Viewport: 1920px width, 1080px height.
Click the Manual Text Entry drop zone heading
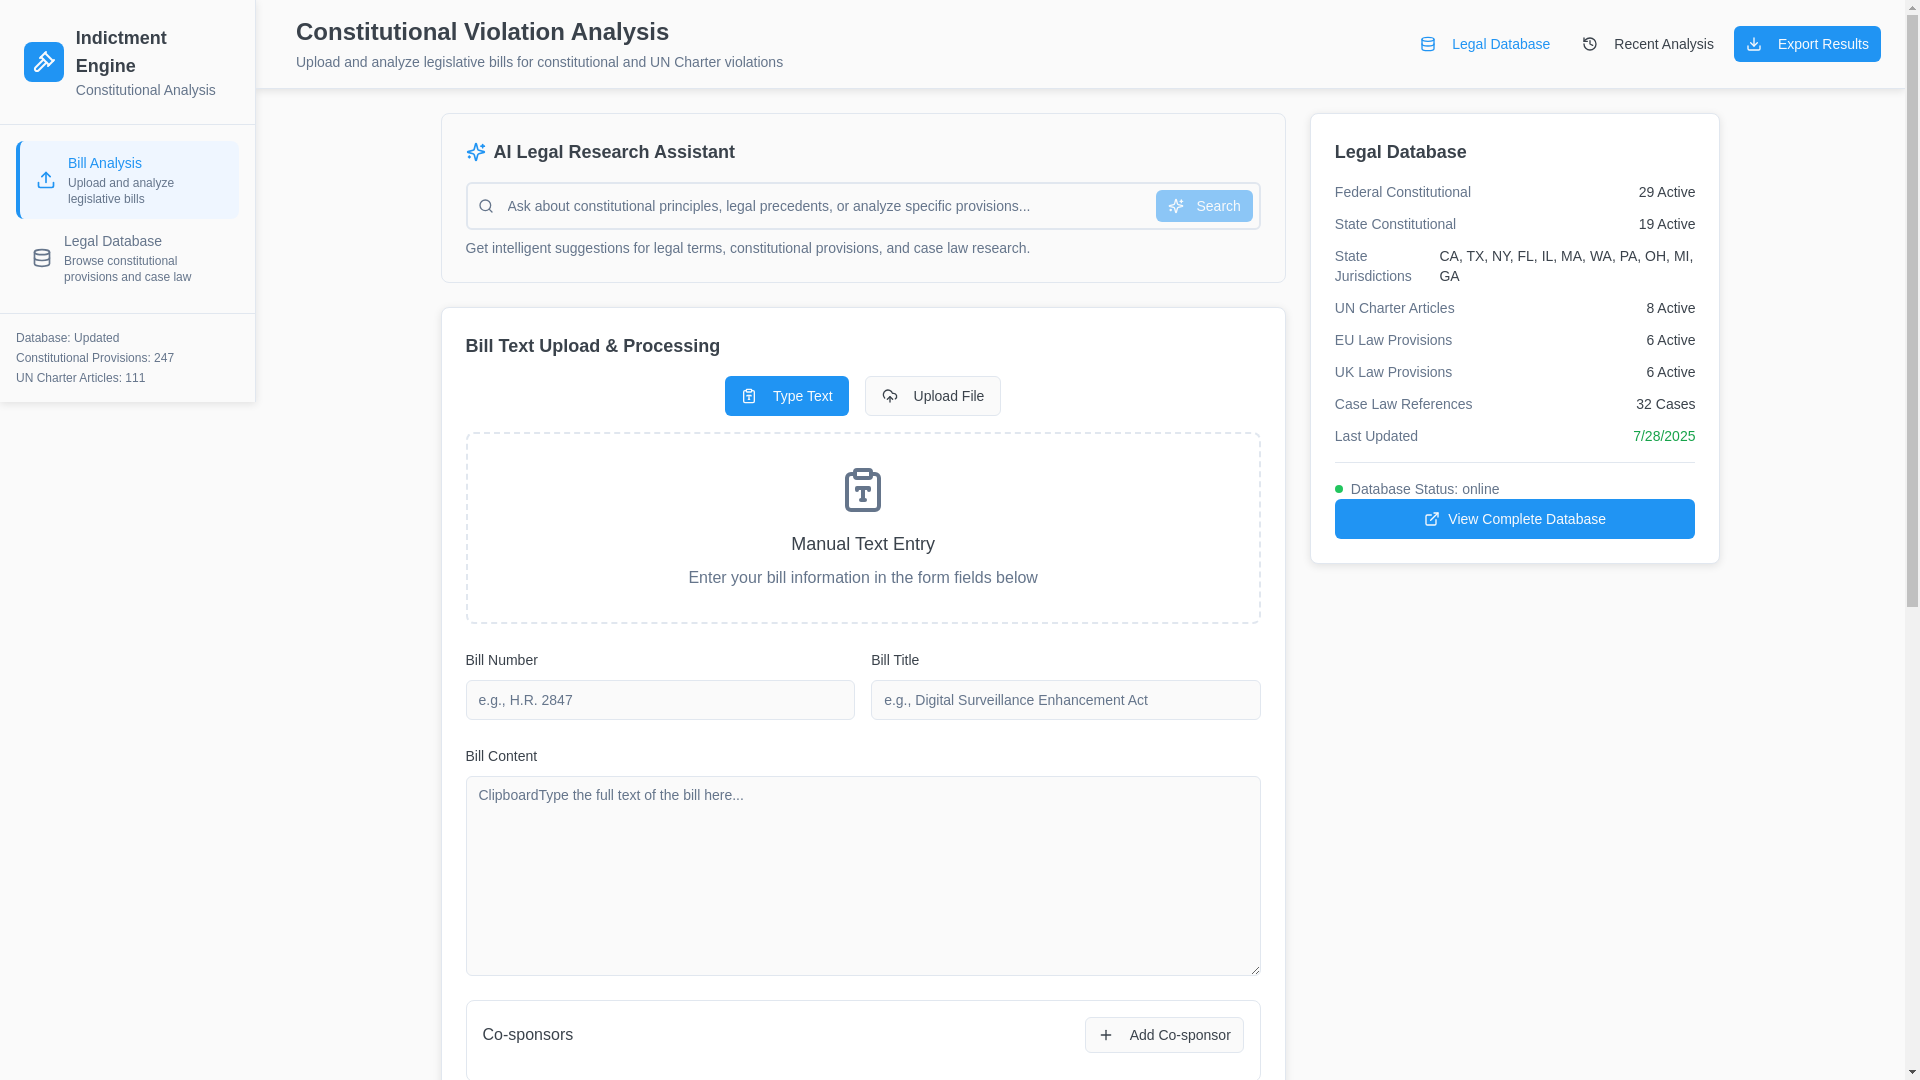click(863, 544)
